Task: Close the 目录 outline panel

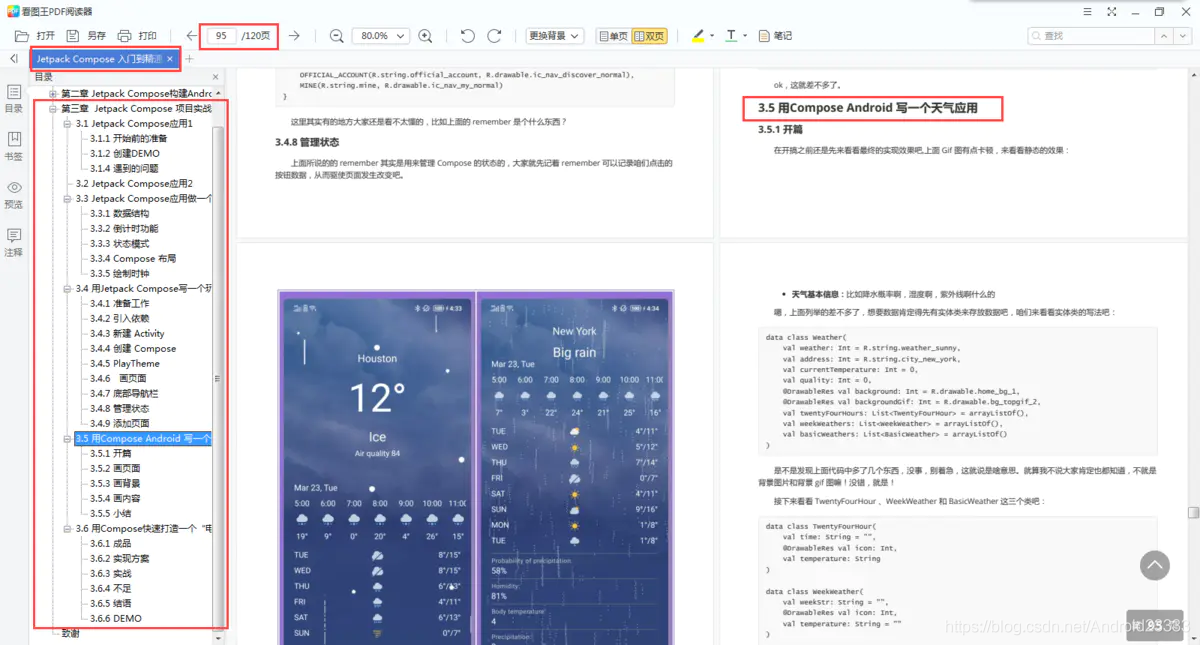Action: 215,77
